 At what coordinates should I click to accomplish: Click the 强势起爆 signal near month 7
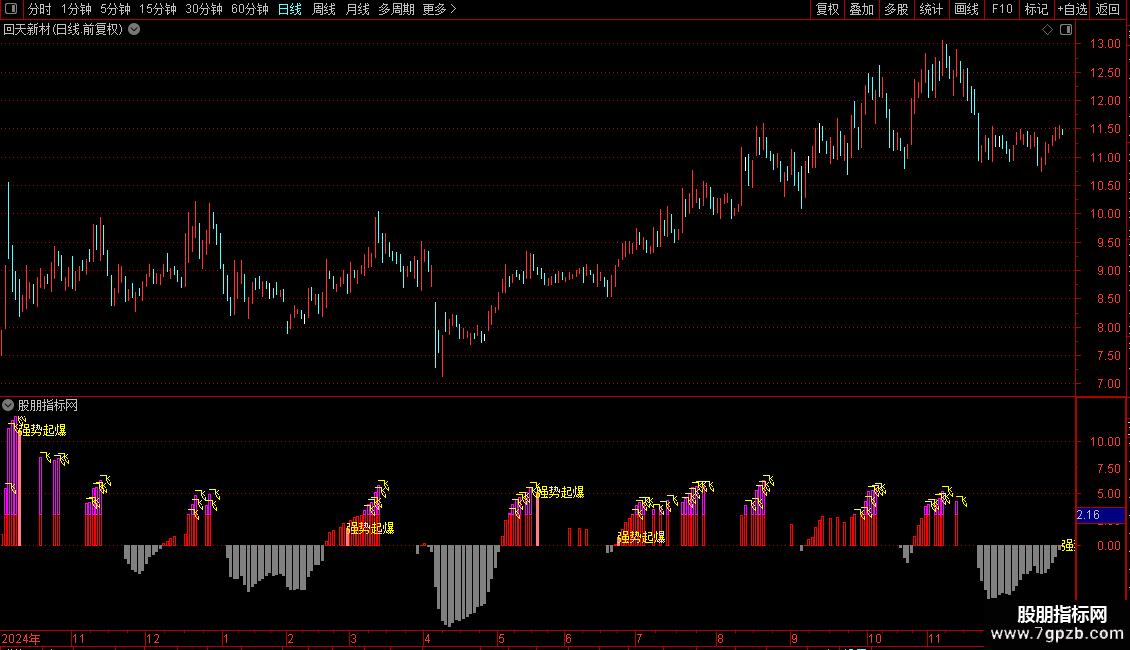[x=641, y=538]
